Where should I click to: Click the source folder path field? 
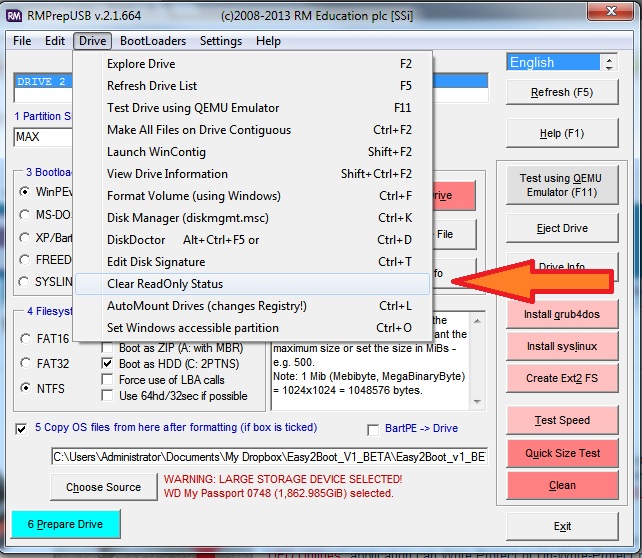tap(269, 457)
